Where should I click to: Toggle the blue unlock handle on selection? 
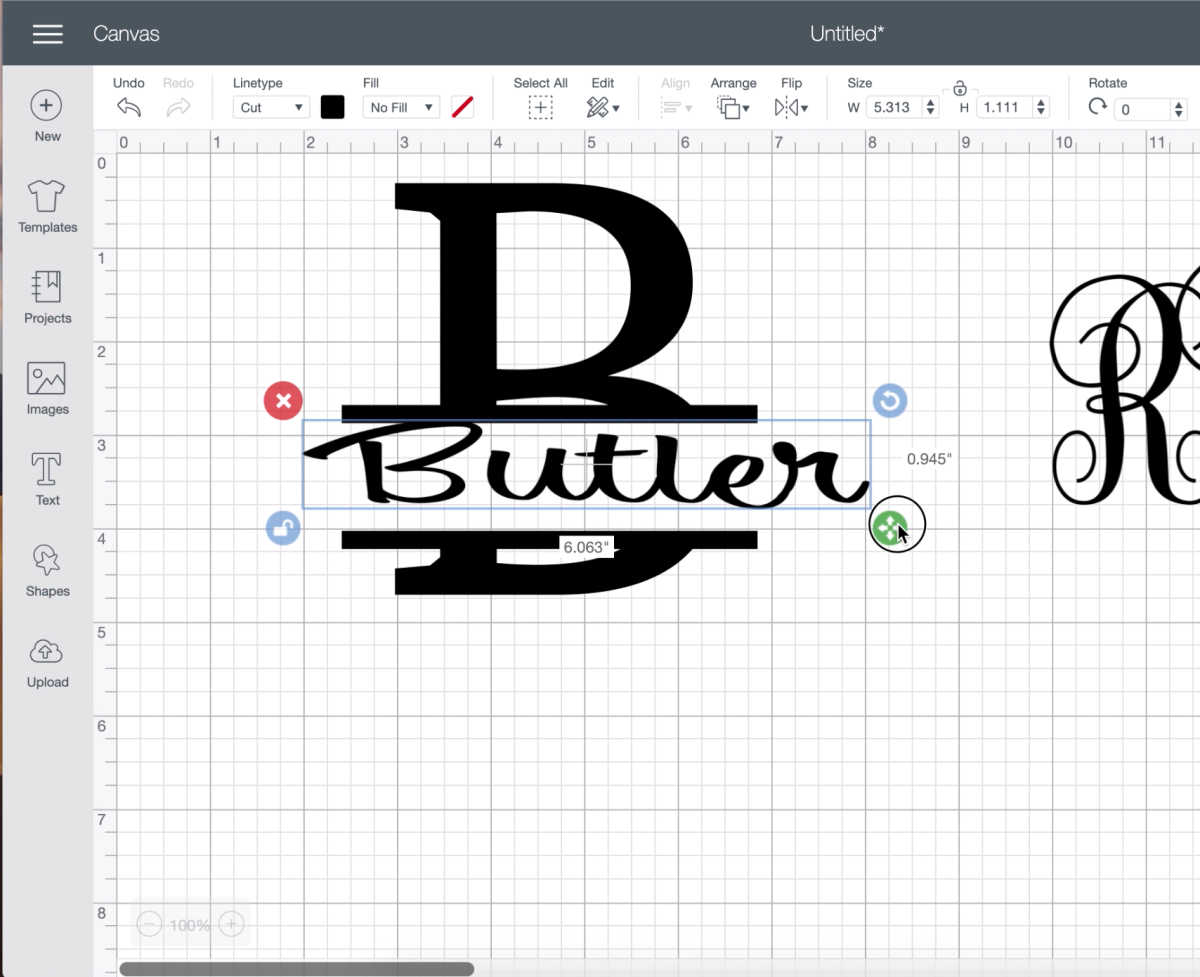(x=283, y=528)
